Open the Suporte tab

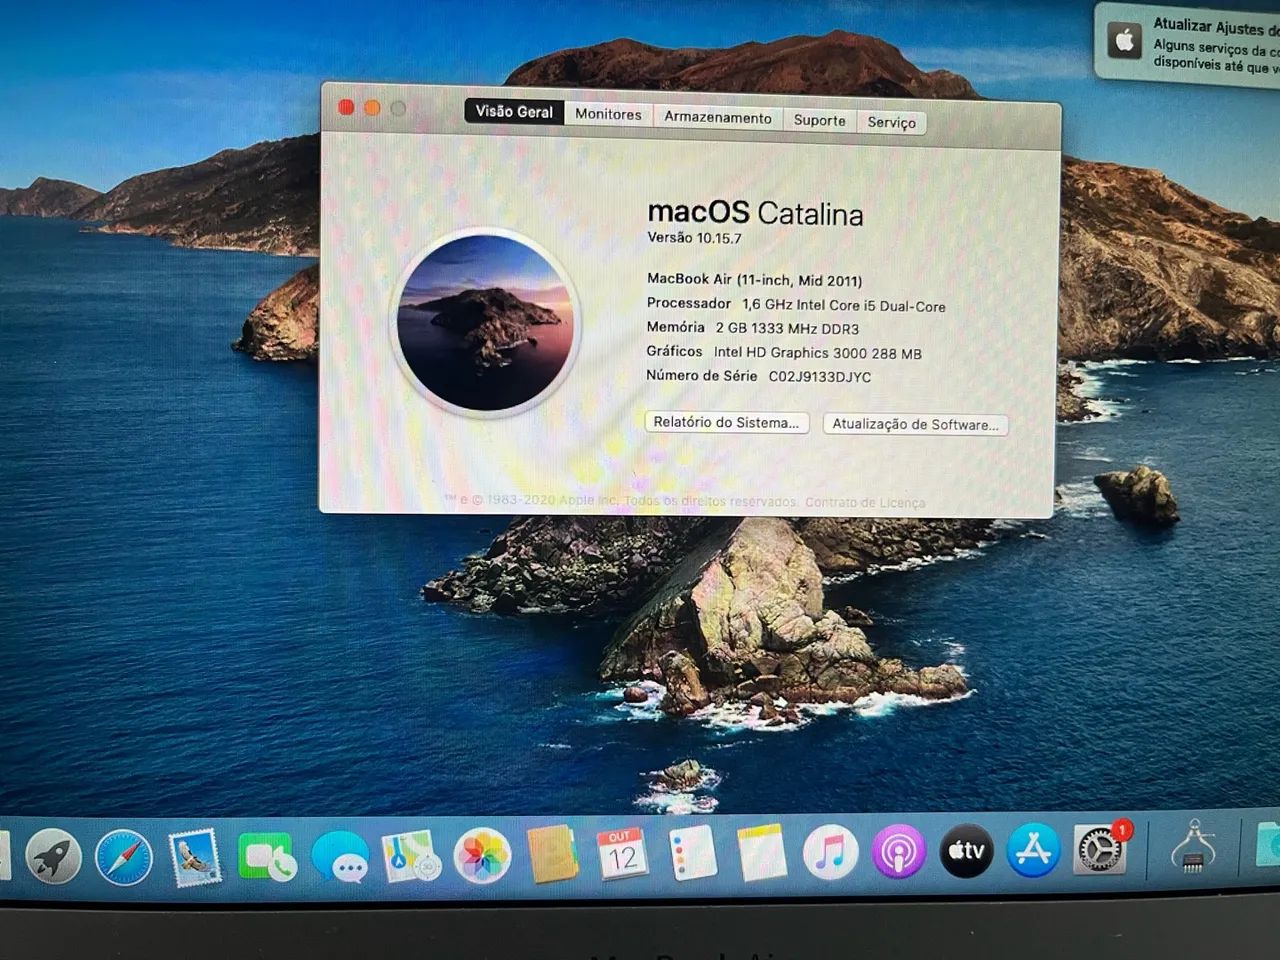tap(820, 120)
